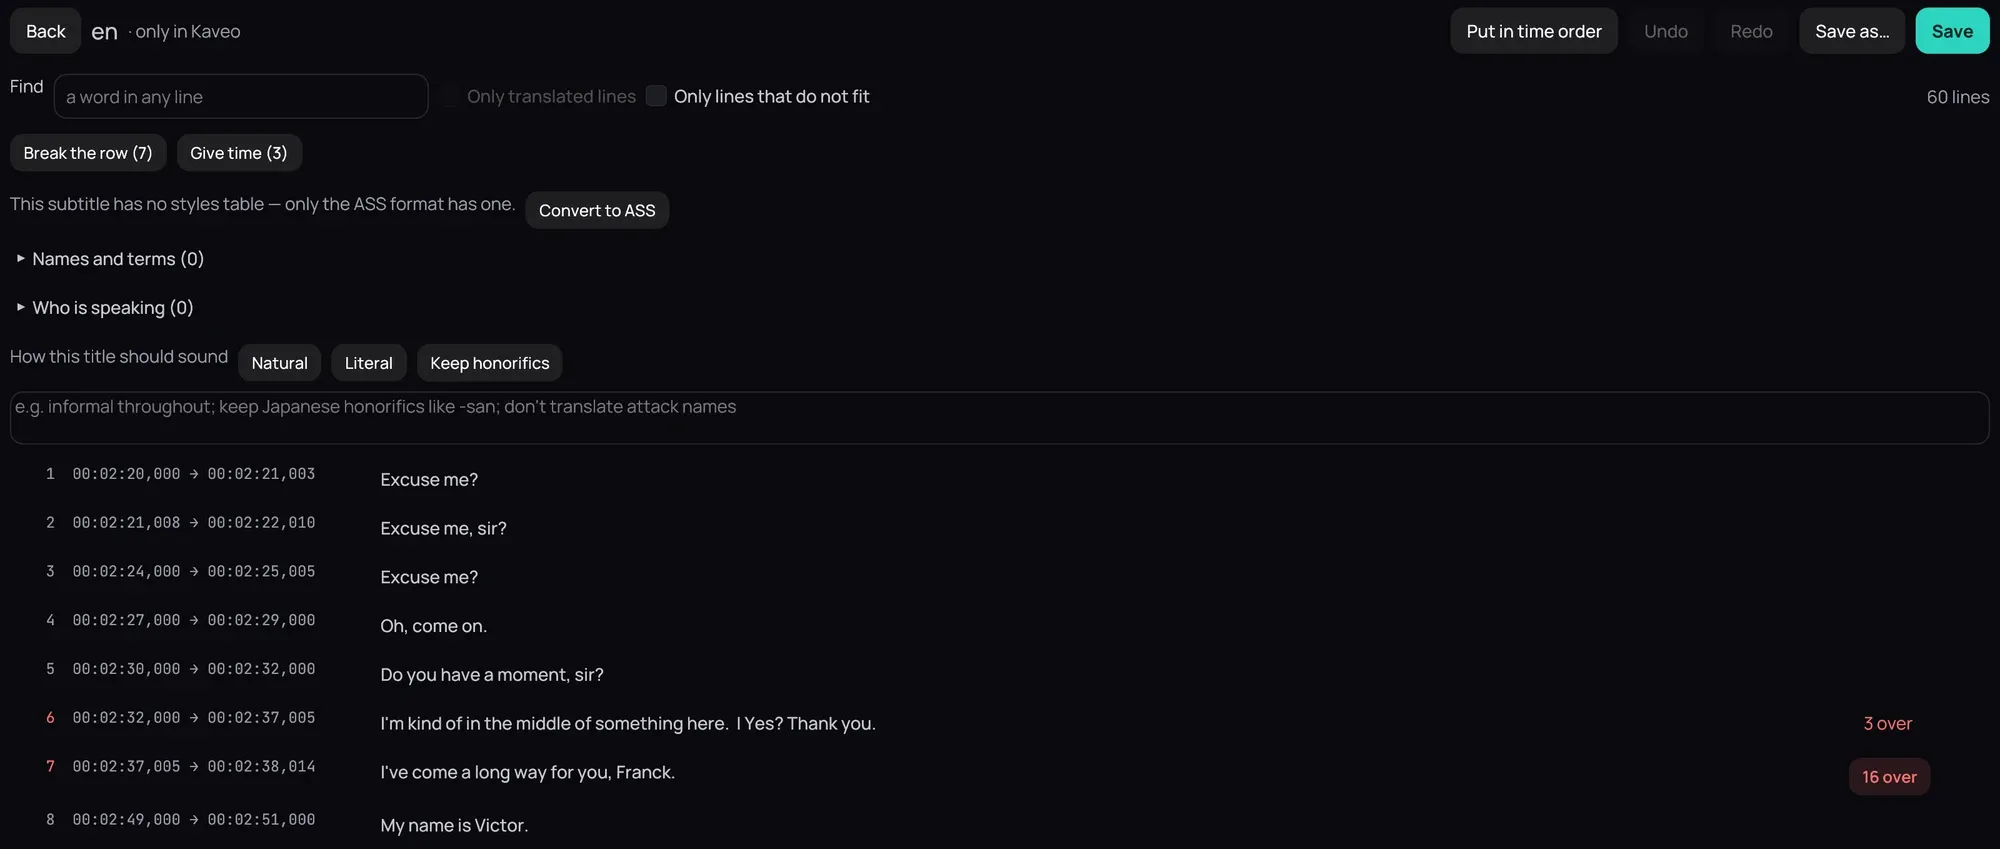Open the Save as… dialog

coord(1852,31)
